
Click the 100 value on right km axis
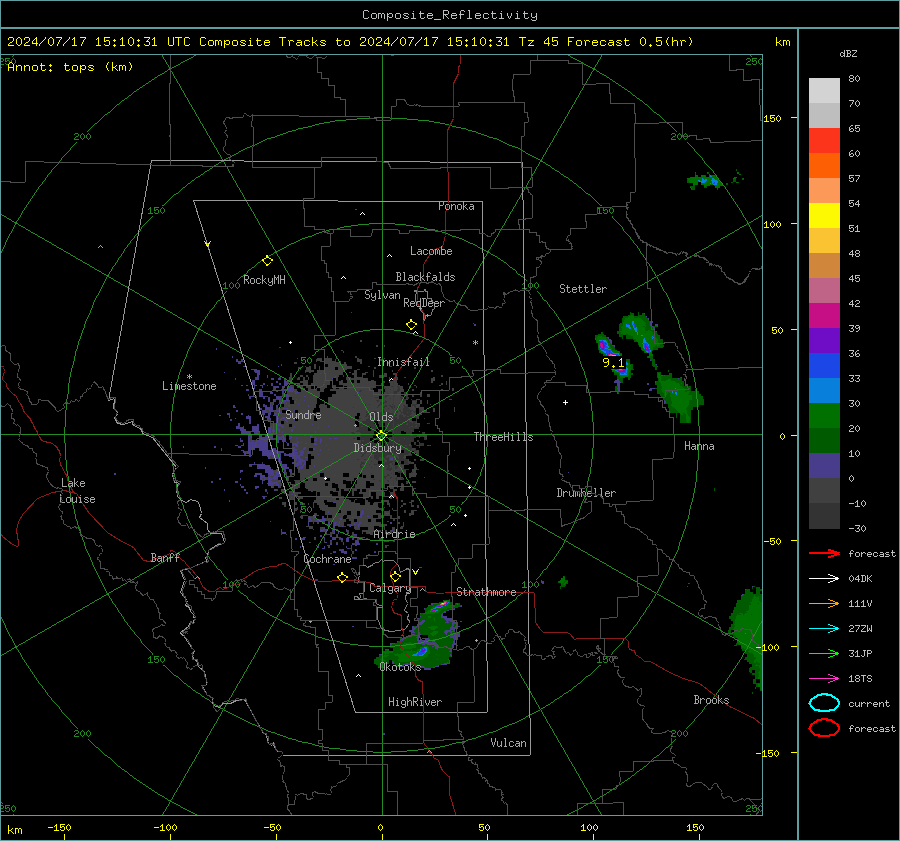pos(772,224)
